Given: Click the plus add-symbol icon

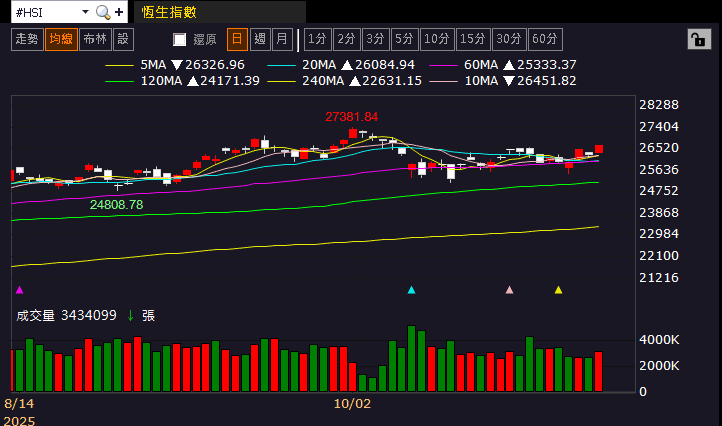Looking at the screenshot, I should tap(119, 12).
